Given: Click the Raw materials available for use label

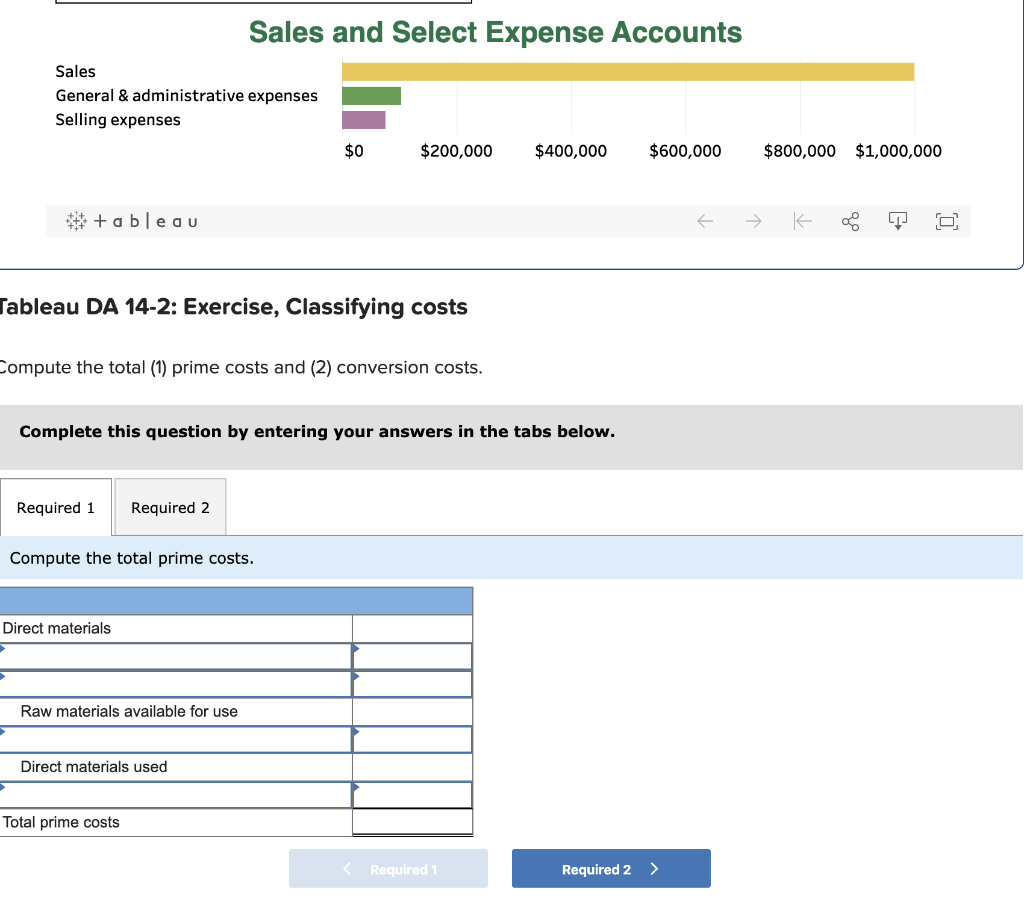Looking at the screenshot, I should point(129,711).
